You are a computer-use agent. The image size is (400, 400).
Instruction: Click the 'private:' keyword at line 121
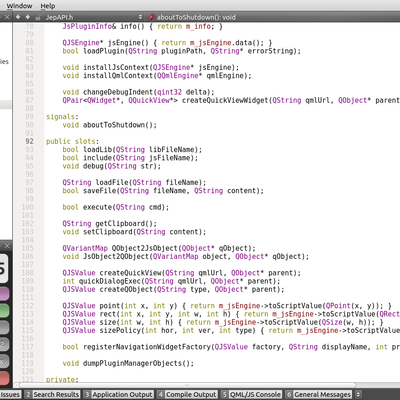(x=62, y=379)
